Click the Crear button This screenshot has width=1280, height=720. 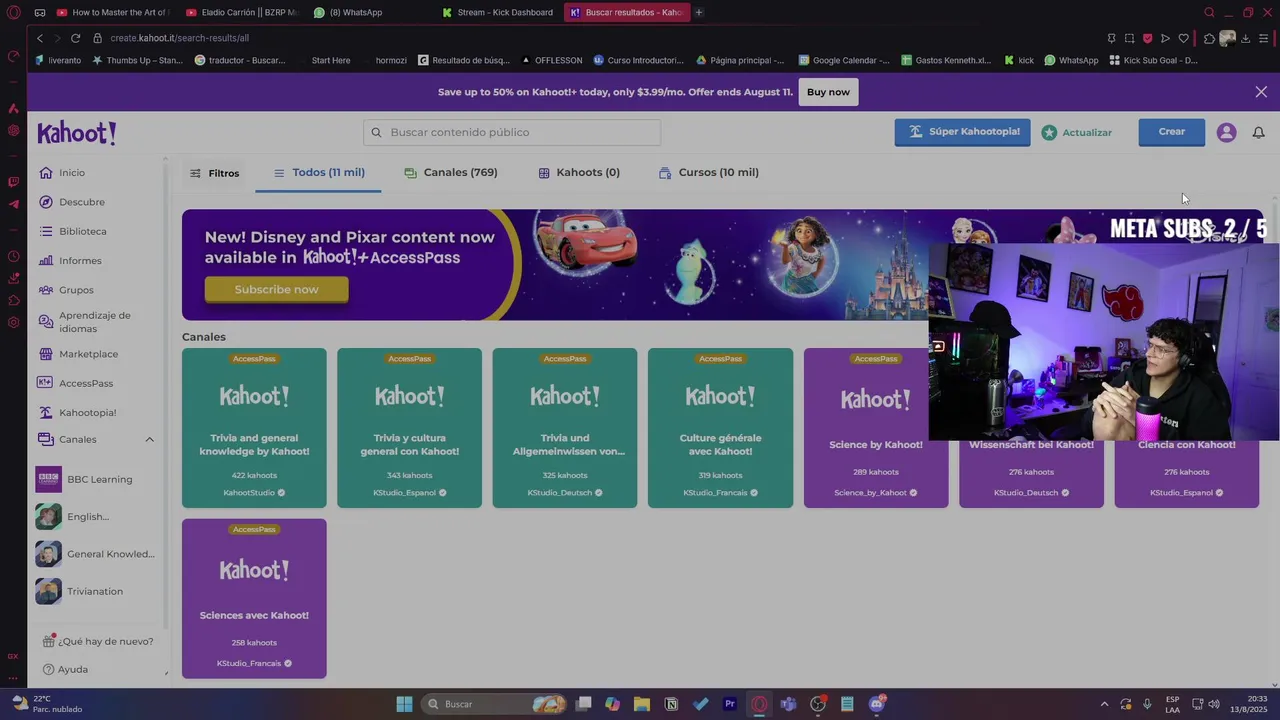[x=1171, y=132]
